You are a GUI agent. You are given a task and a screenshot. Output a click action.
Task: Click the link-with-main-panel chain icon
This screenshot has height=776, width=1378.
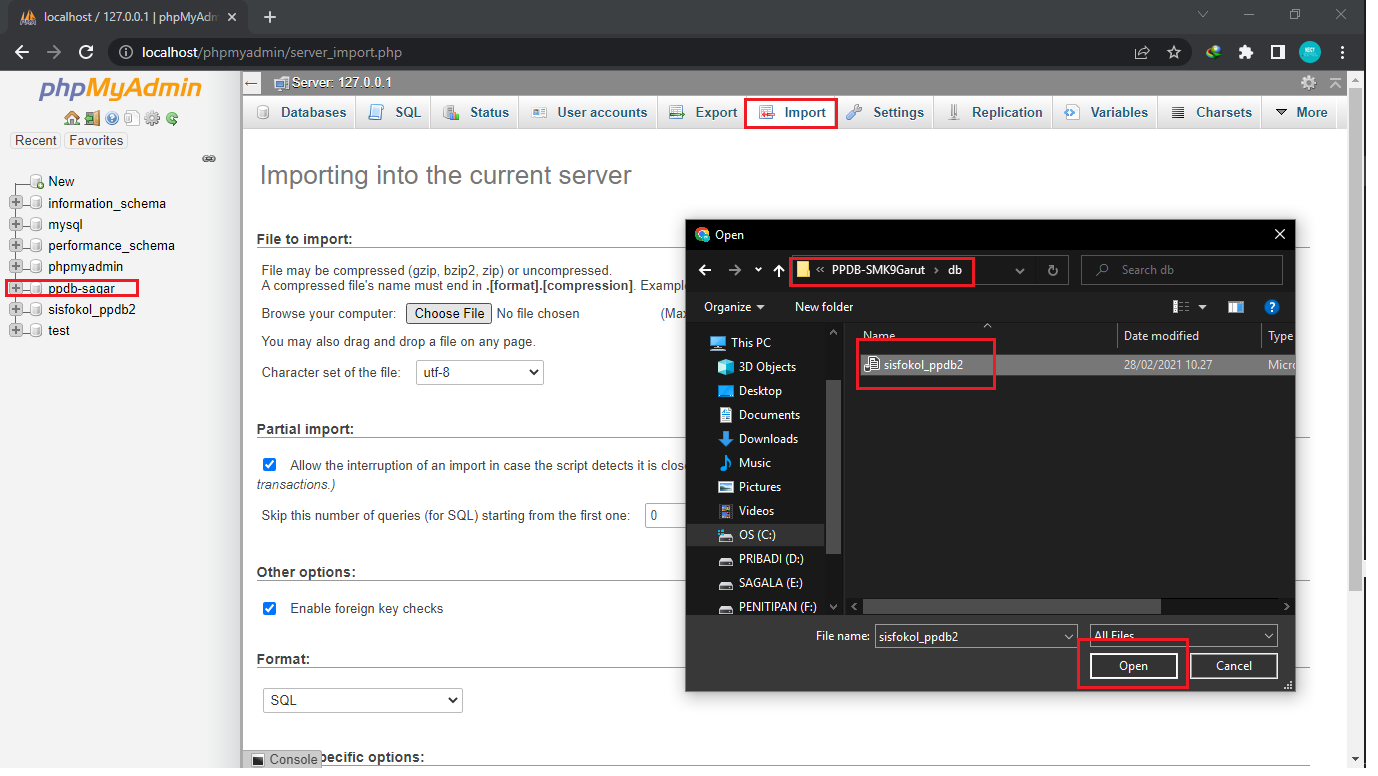click(x=209, y=158)
